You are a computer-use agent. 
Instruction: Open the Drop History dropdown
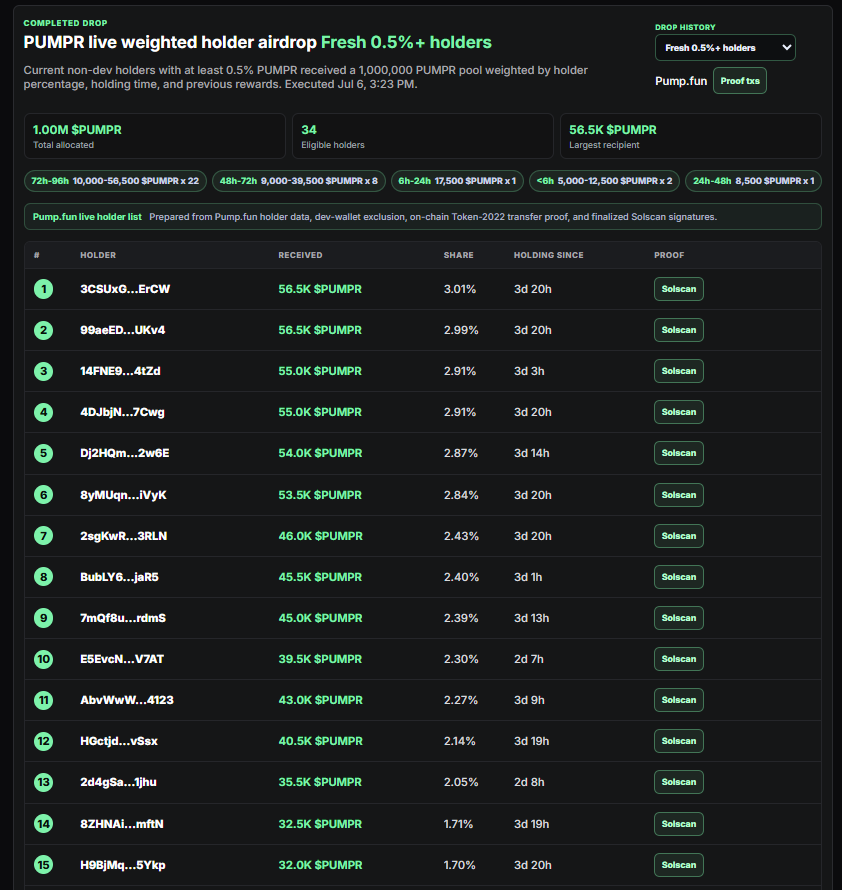click(x=725, y=48)
